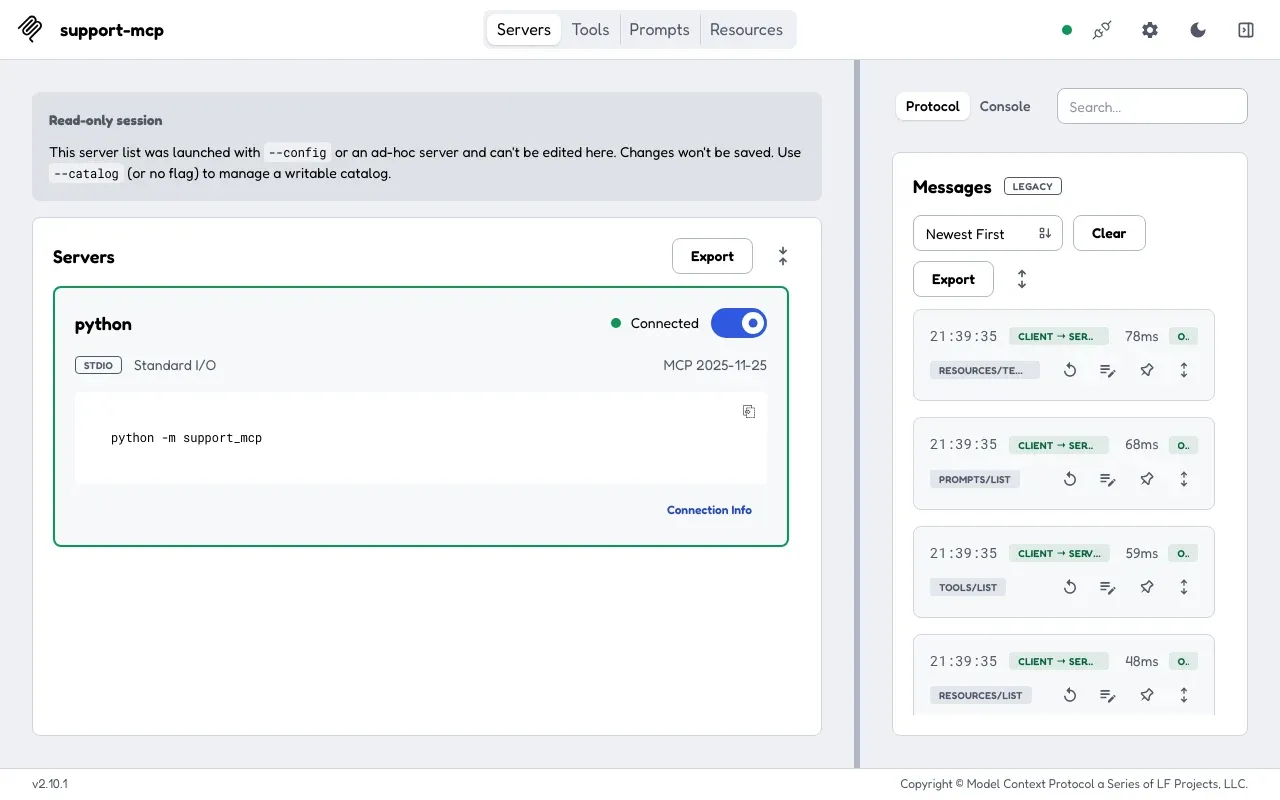The height and width of the screenshot is (800, 1280).
Task: Open settings via the gear icon
Action: (1150, 30)
